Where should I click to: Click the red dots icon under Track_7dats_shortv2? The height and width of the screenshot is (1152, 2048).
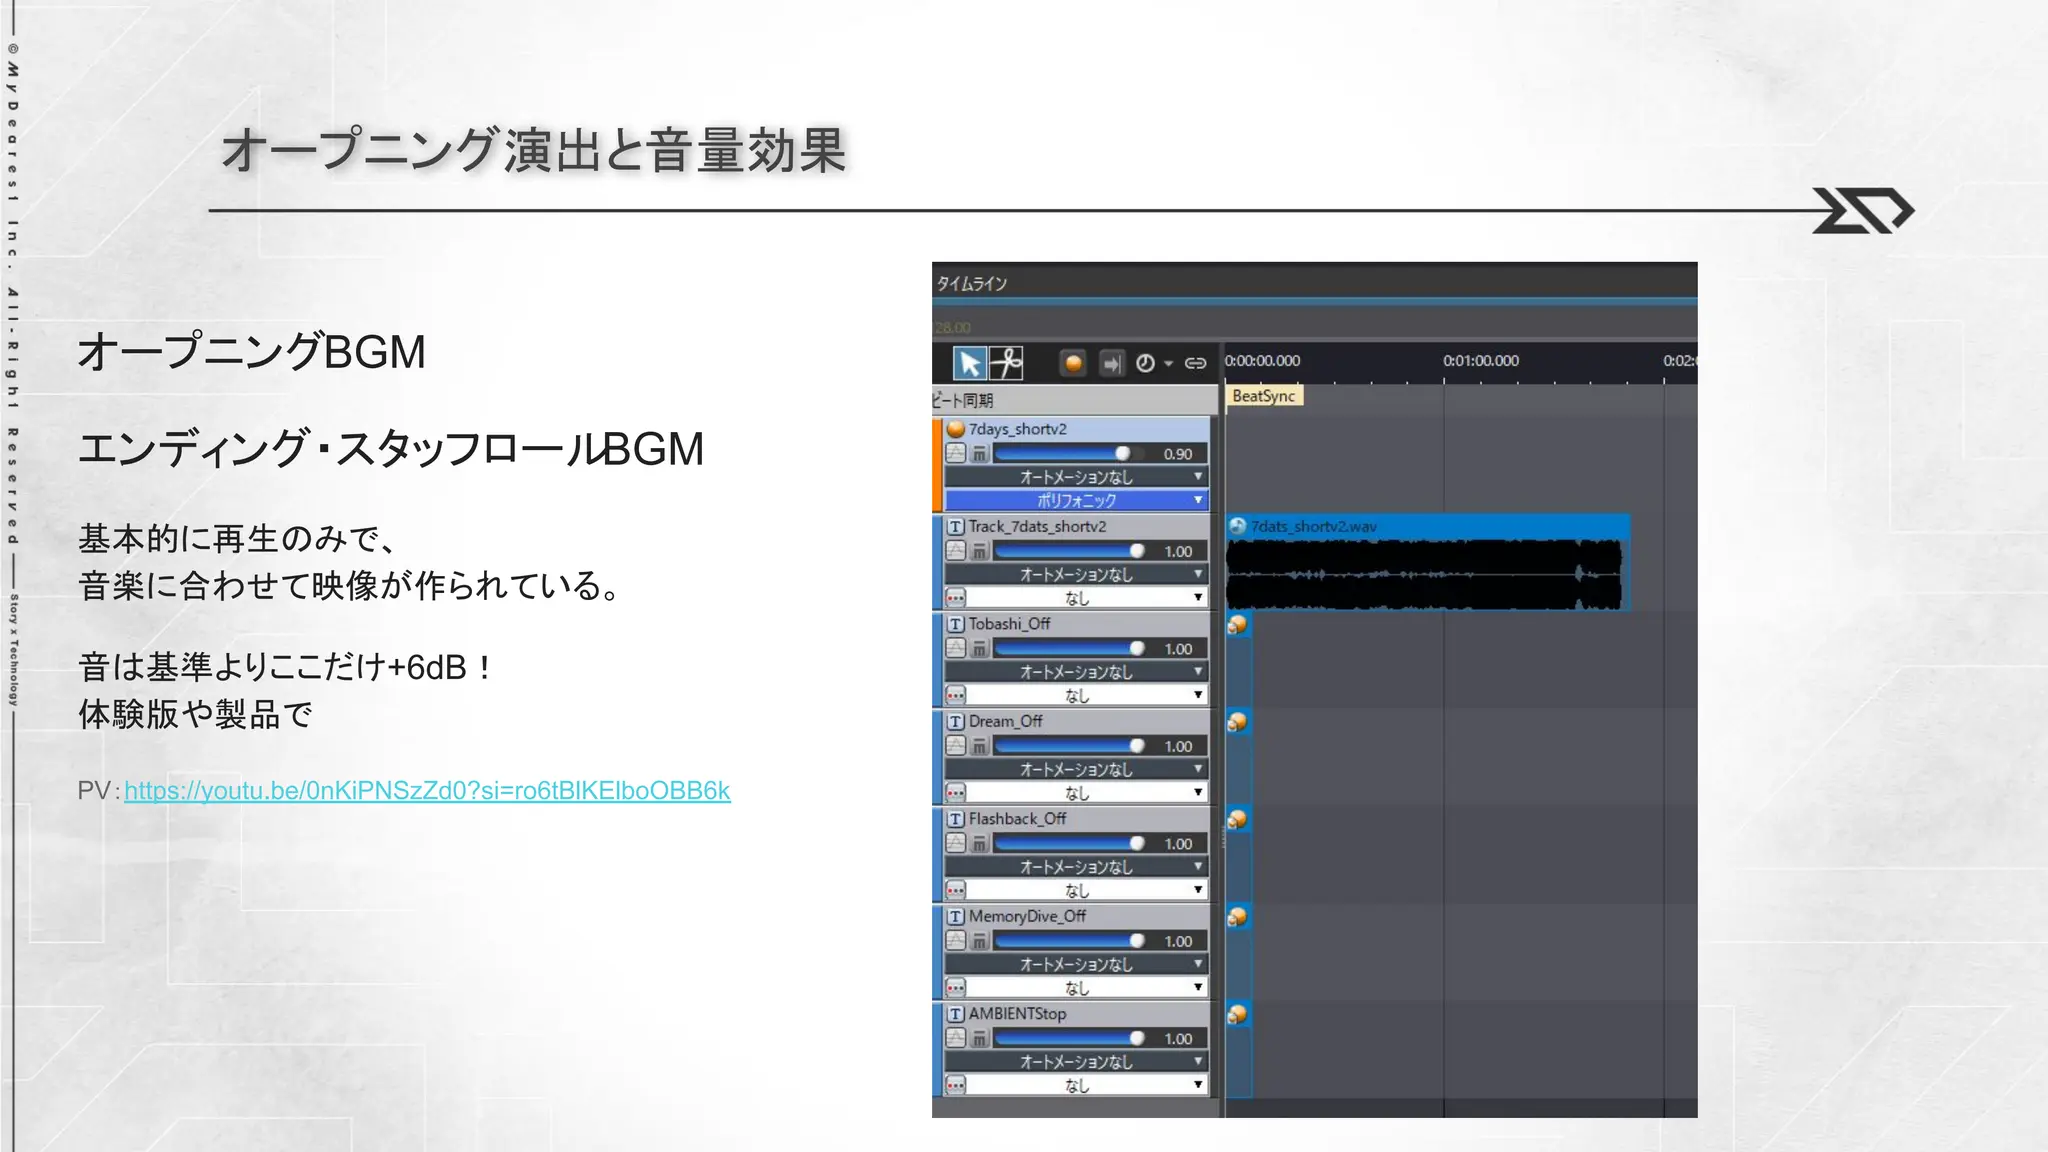(956, 598)
